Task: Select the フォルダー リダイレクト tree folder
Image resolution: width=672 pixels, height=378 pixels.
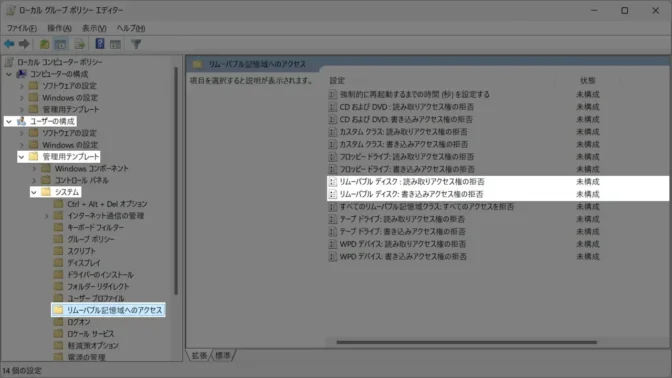Action: [98, 286]
